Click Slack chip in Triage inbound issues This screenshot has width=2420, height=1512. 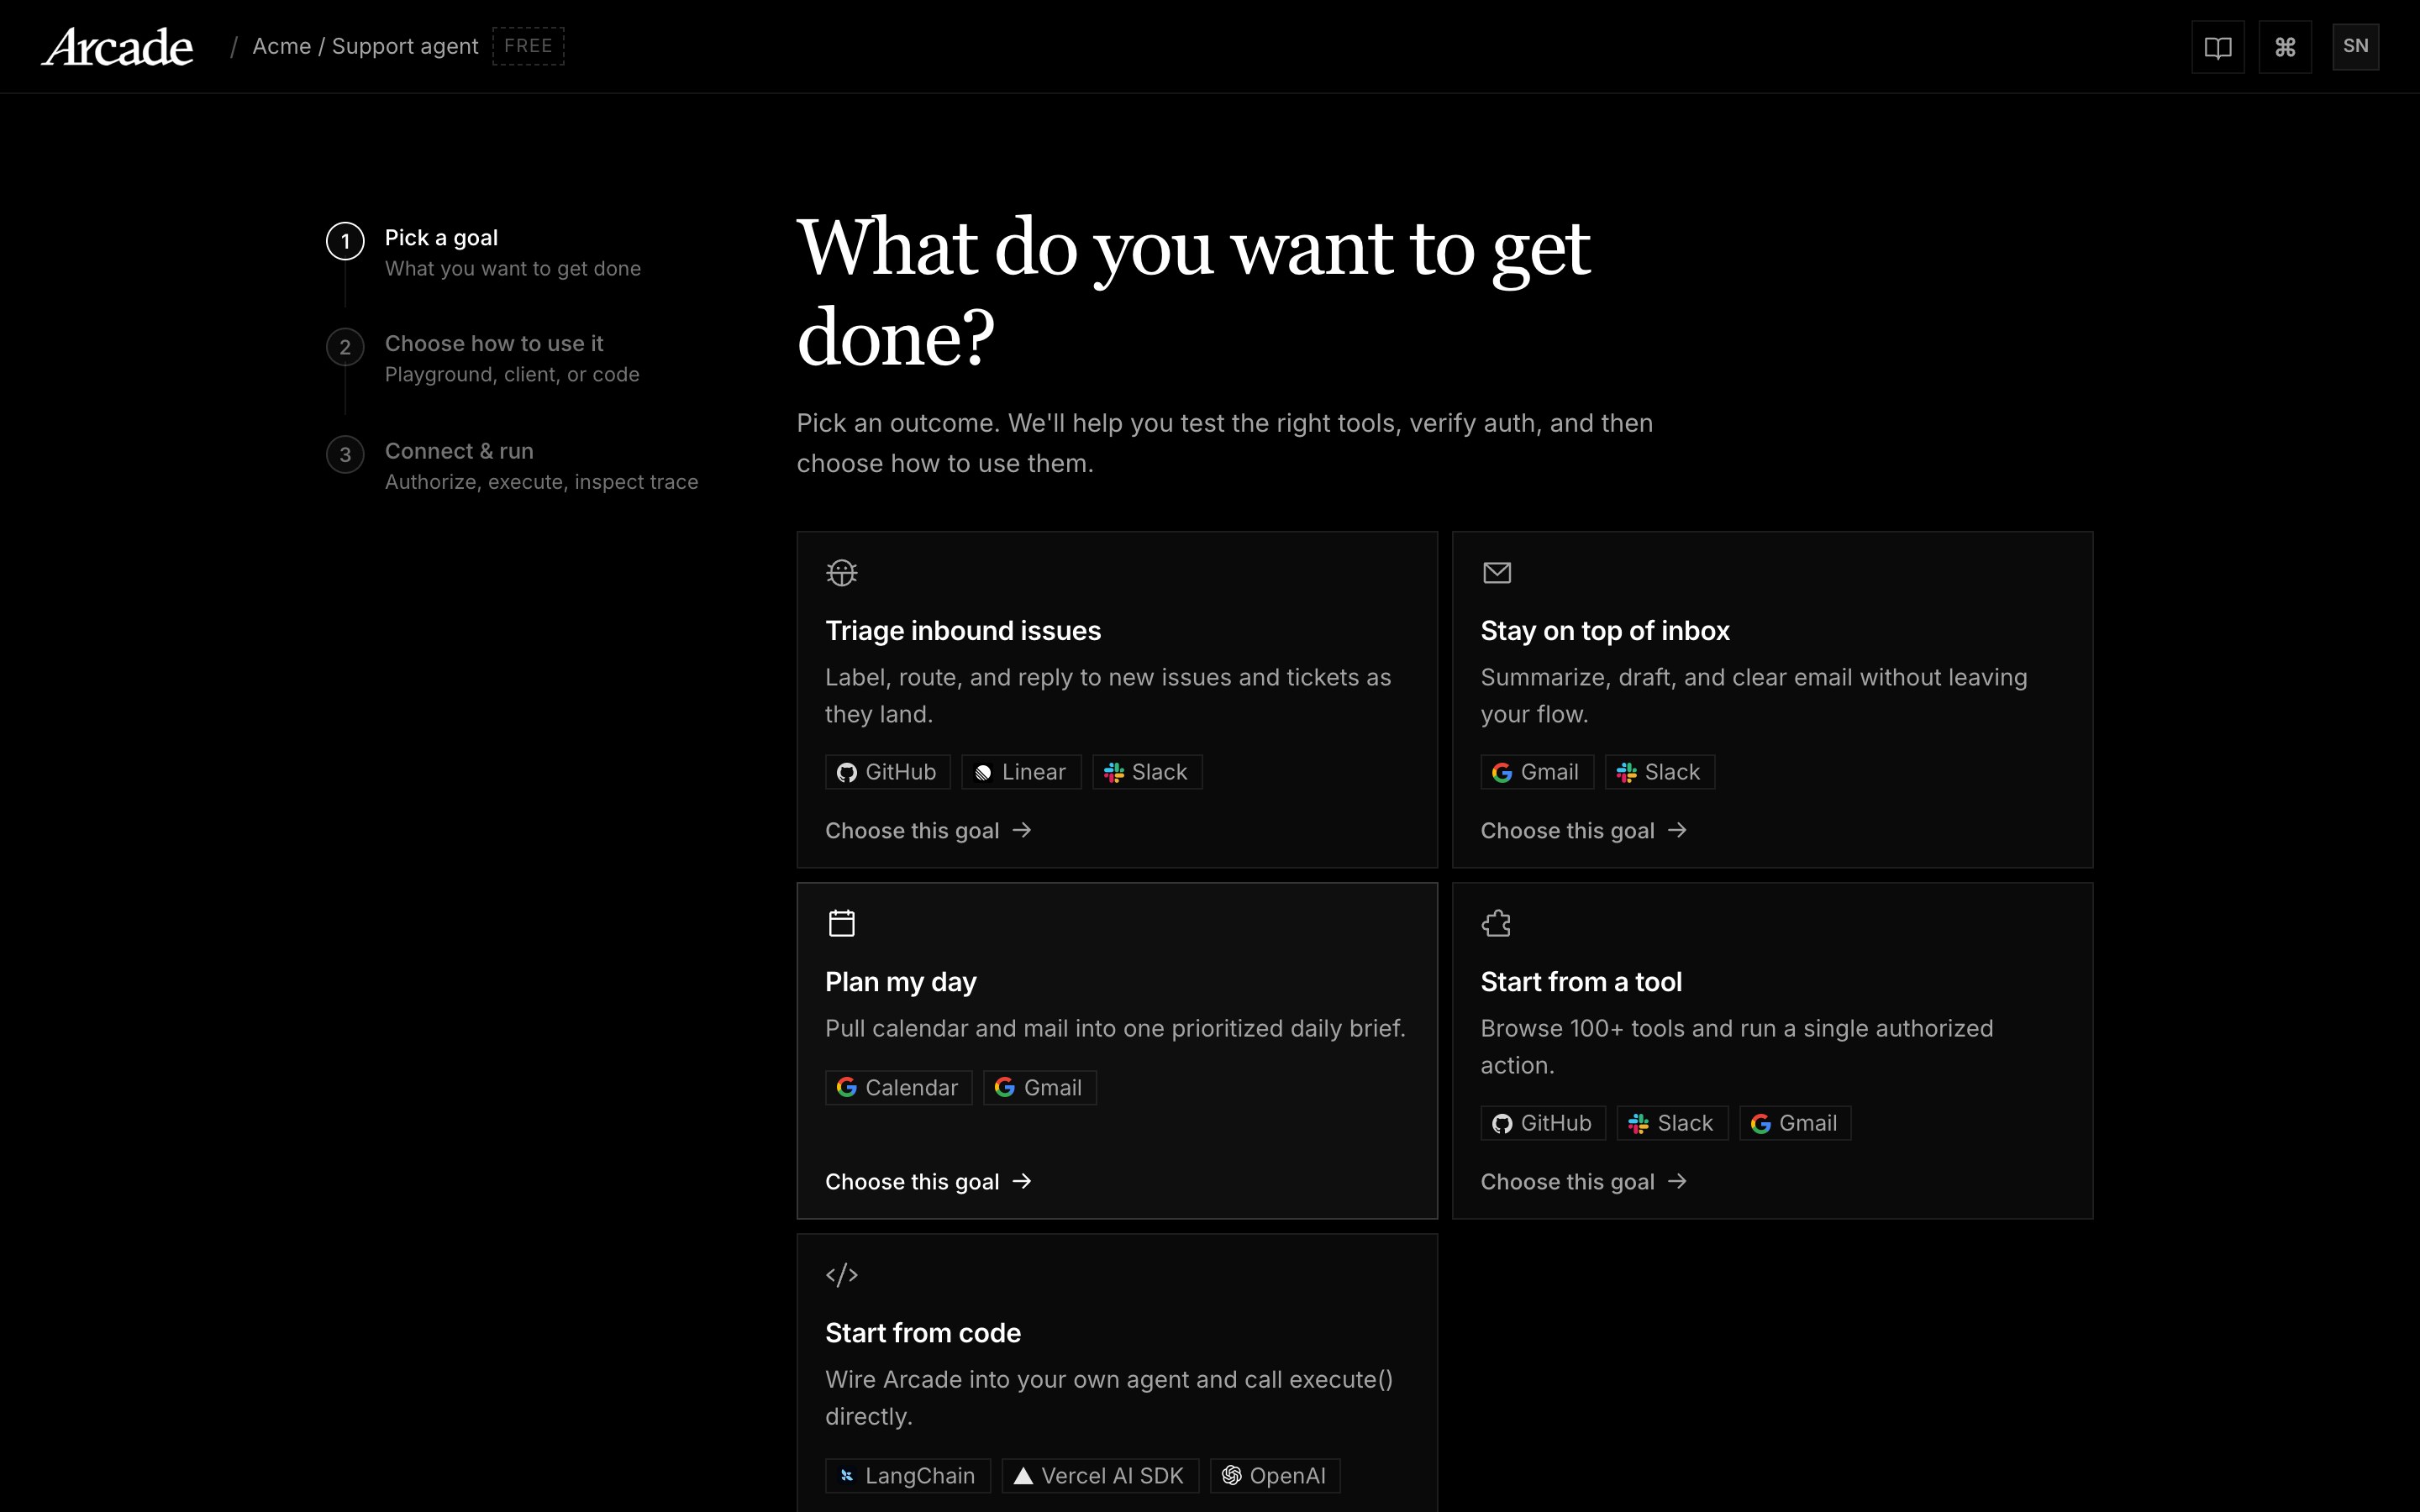pyautogui.click(x=1147, y=772)
